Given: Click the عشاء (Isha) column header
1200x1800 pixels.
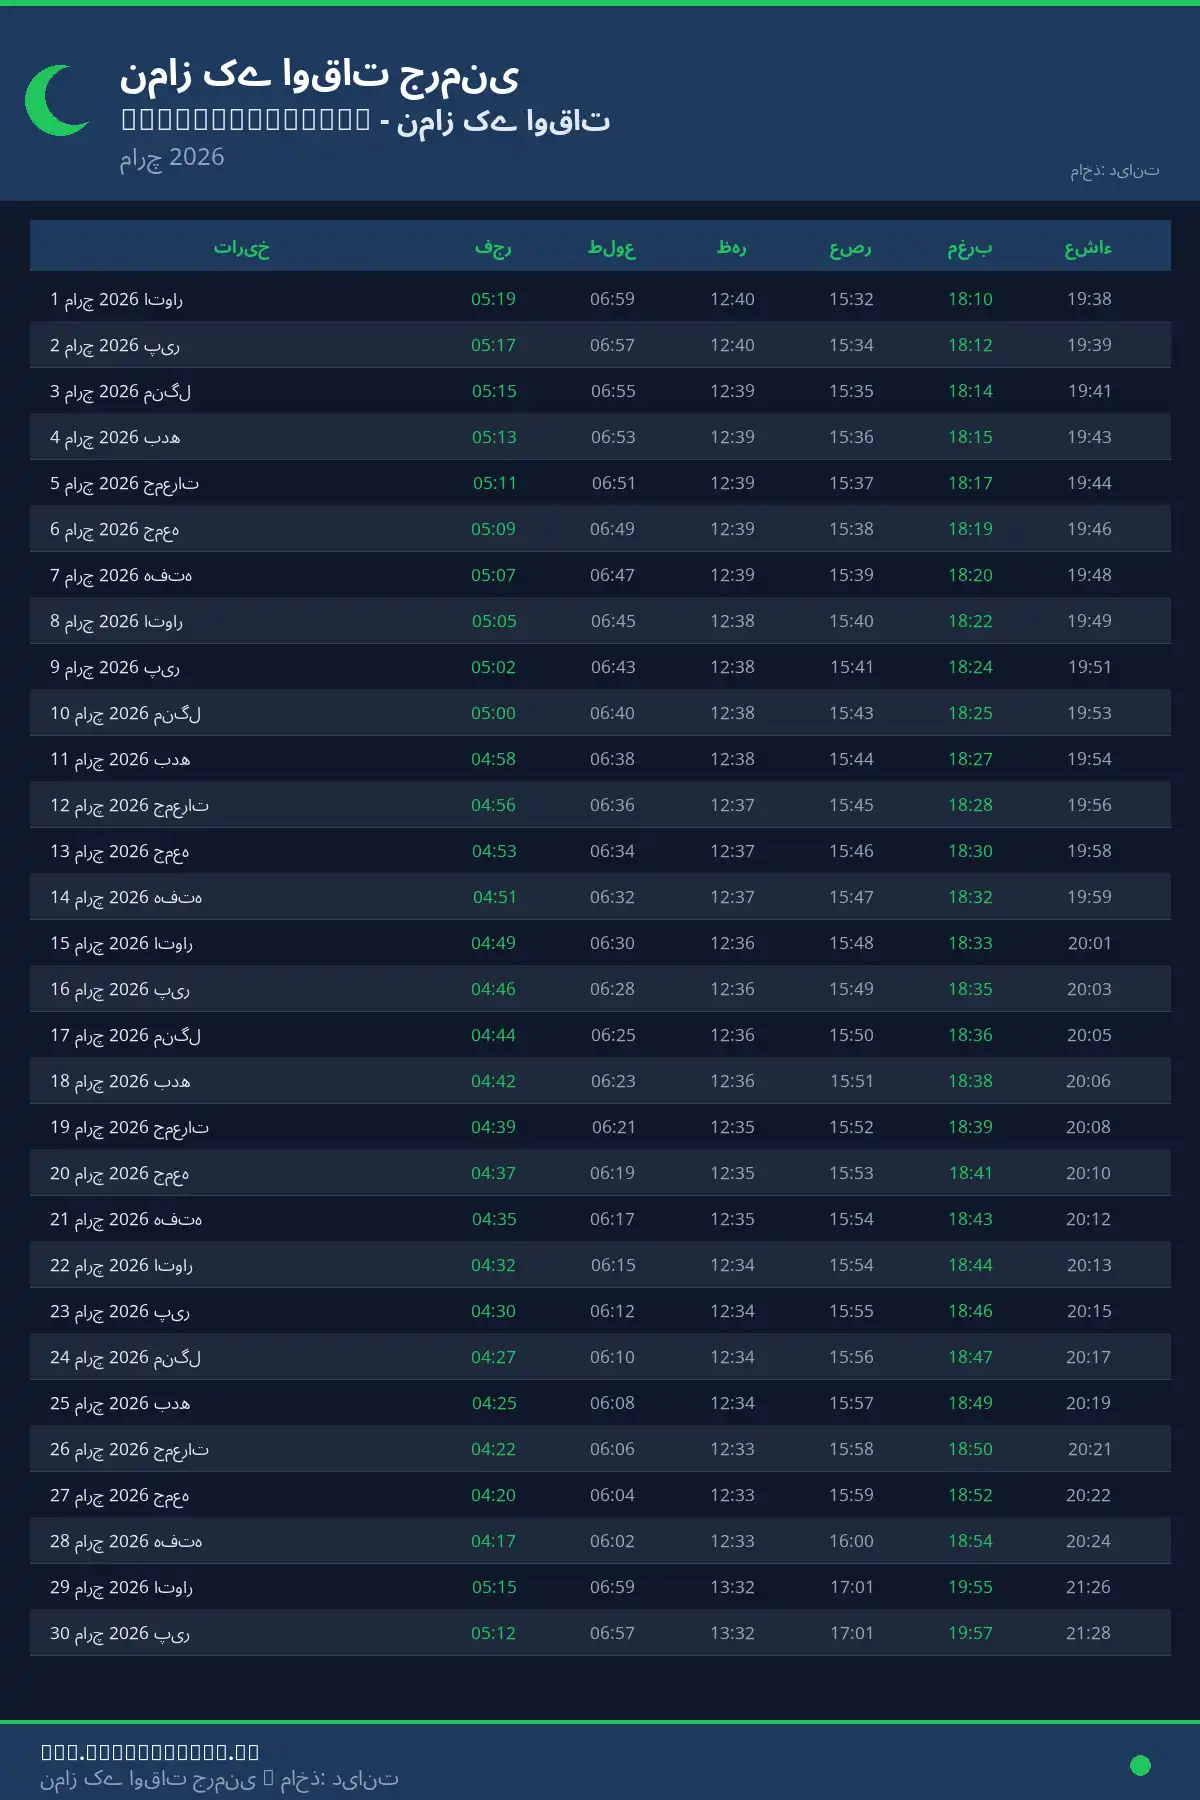Looking at the screenshot, I should (1088, 247).
